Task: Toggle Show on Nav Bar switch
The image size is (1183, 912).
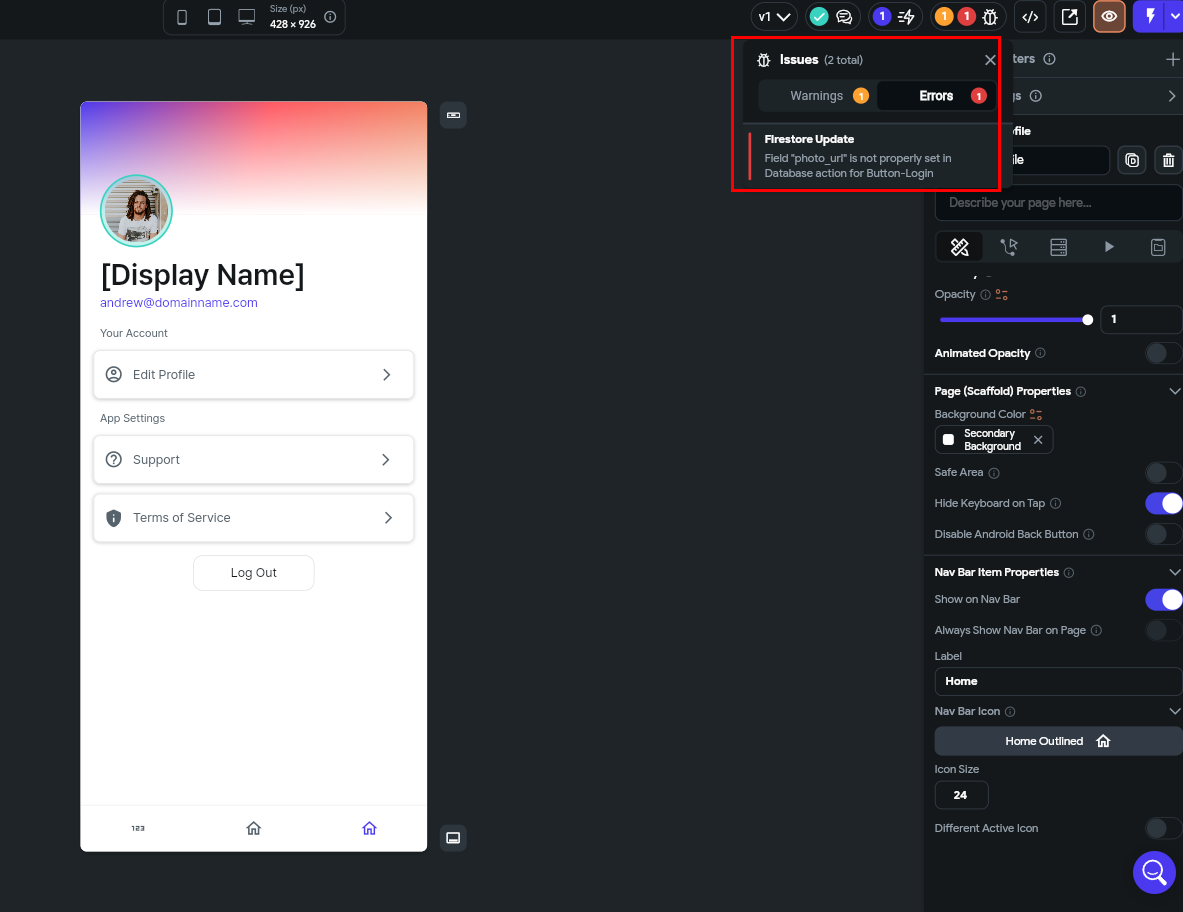Action: 1163,600
